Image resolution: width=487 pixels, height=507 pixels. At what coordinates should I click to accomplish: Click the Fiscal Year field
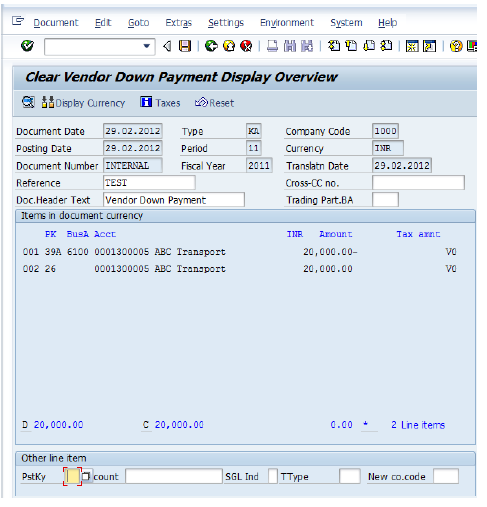tap(259, 165)
